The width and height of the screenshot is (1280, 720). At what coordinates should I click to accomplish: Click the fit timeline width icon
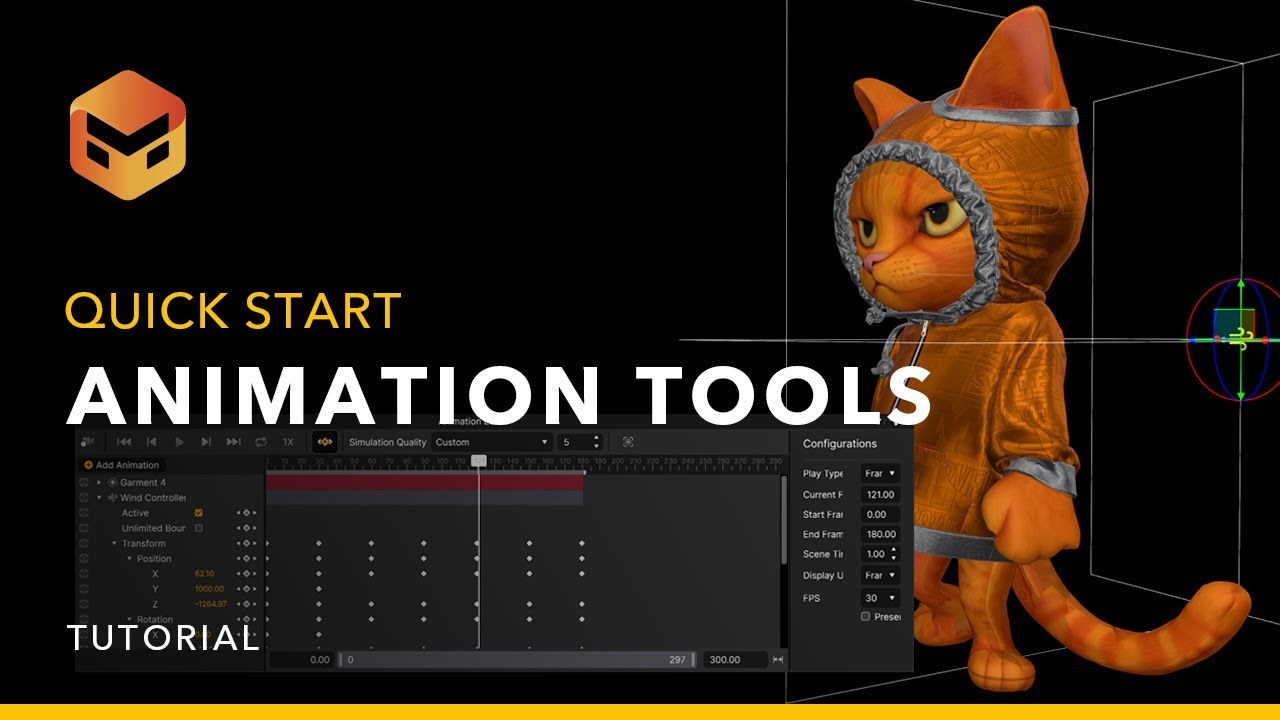(x=778, y=660)
